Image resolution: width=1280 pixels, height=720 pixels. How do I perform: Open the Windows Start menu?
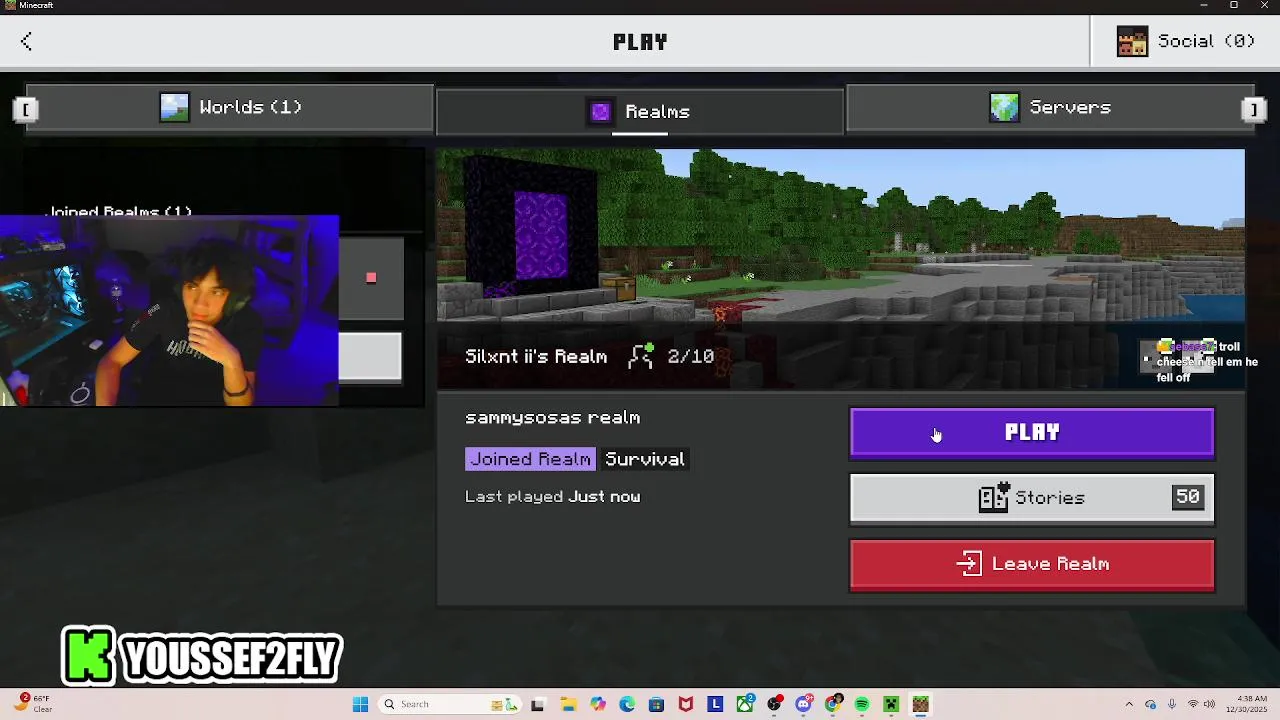point(360,704)
